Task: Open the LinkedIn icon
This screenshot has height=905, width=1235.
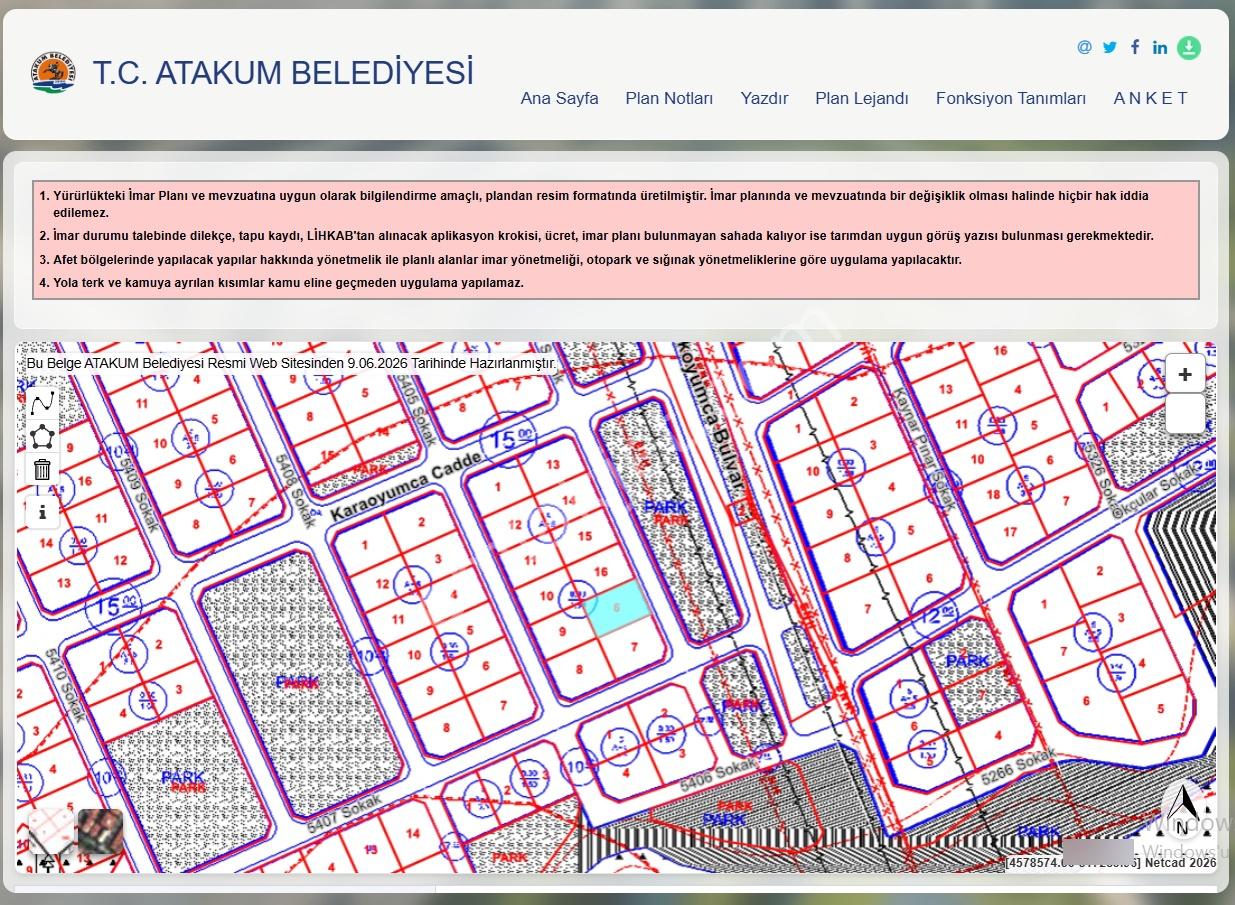Action: [1160, 47]
